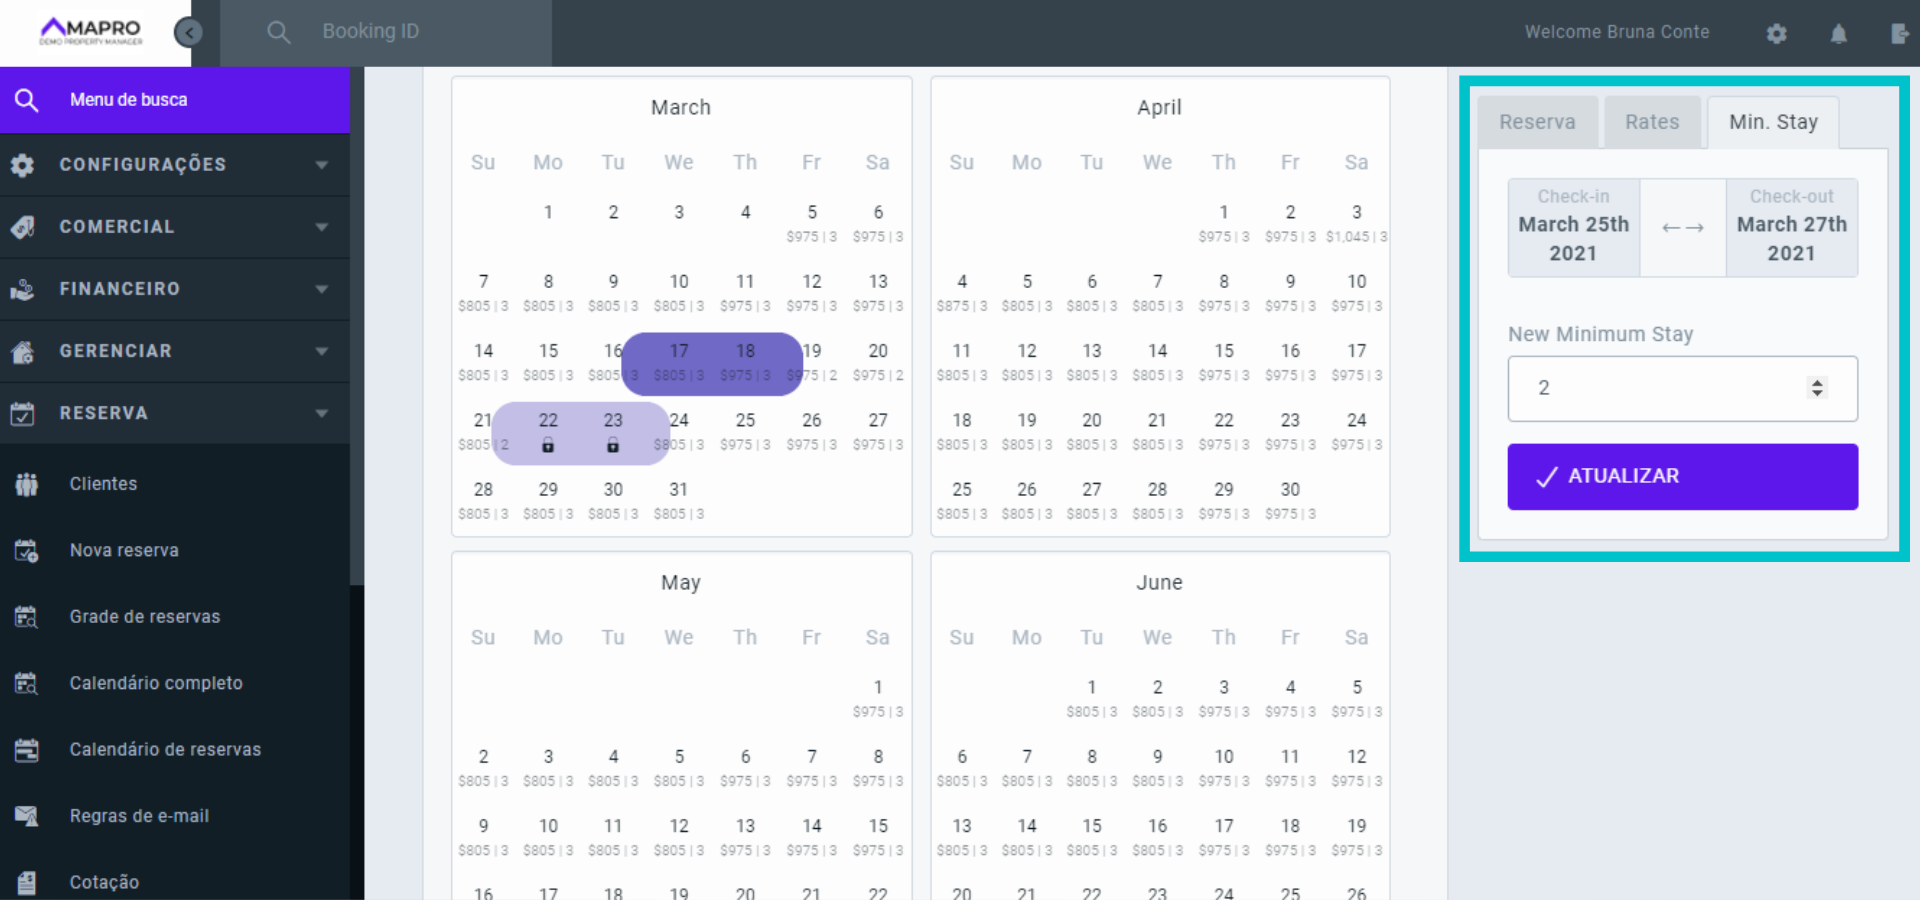Open the Nova reserva sidebar item
Viewport: 1920px width, 900px height.
[x=124, y=550]
